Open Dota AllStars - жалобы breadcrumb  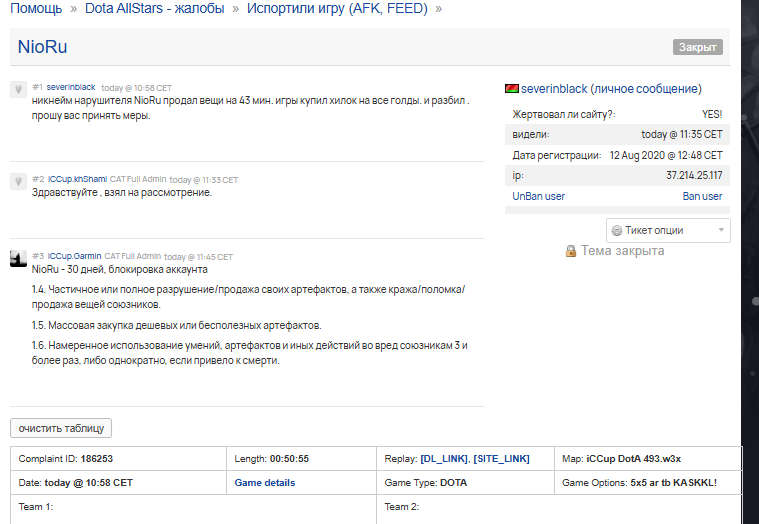click(154, 8)
